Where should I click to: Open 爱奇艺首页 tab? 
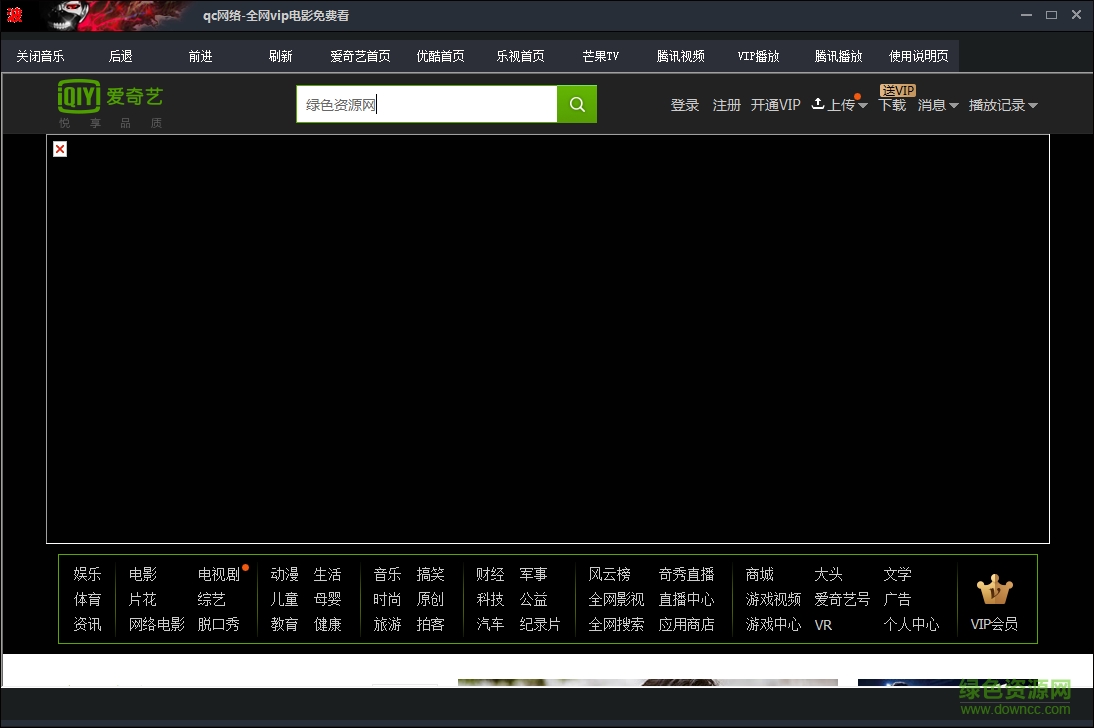[360, 56]
